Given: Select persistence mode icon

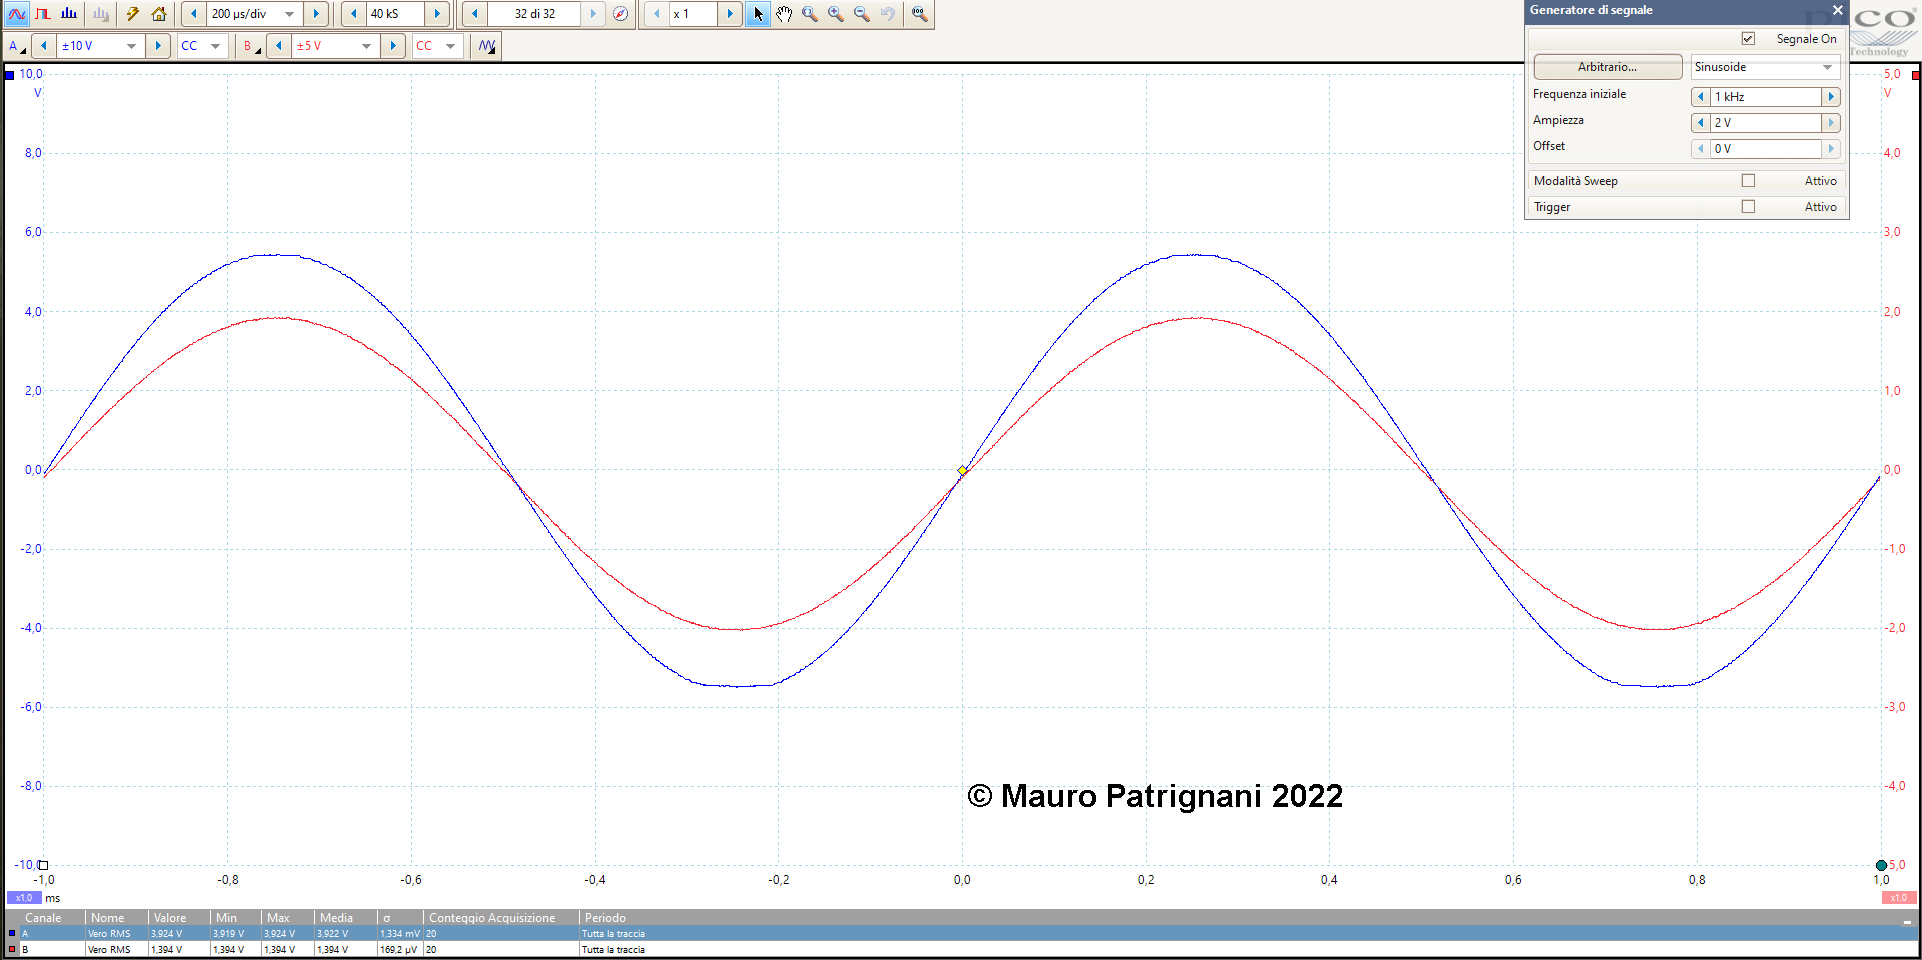Looking at the screenshot, I should point(43,14).
